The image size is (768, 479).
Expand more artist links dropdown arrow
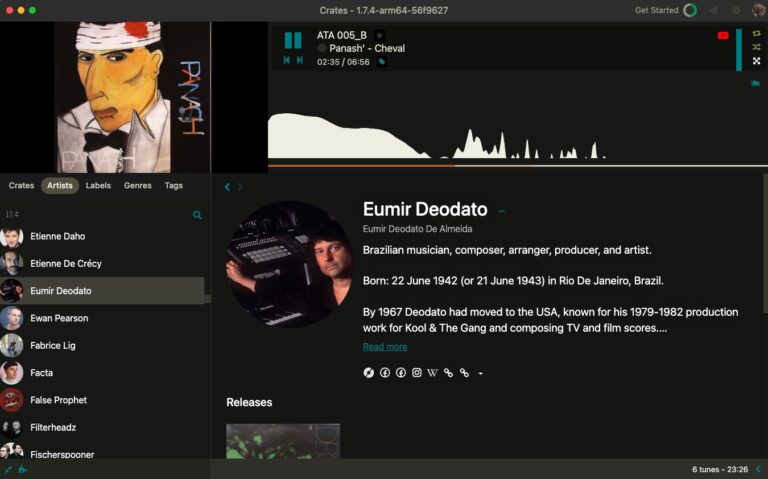pyautogui.click(x=481, y=374)
